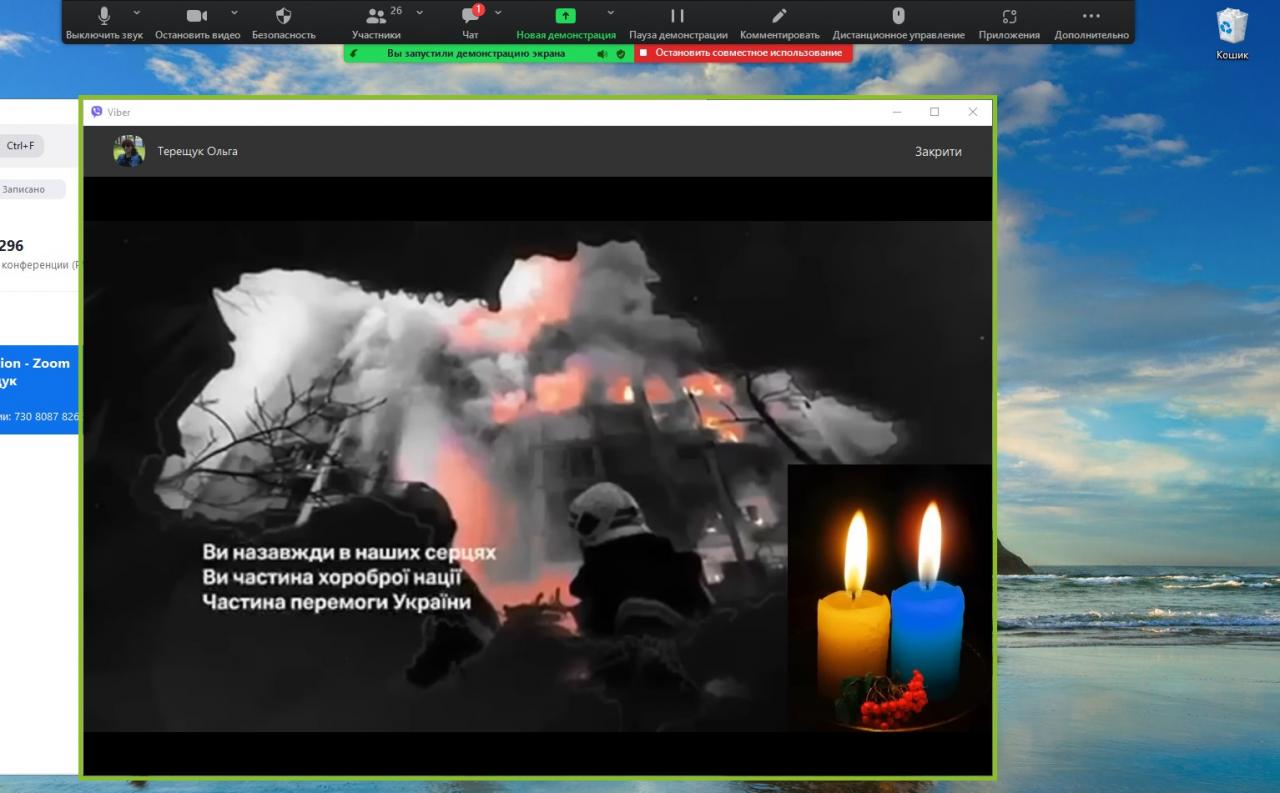1280x793 pixels.
Task: Click Закрити in Viber viewer
Action: coord(937,152)
